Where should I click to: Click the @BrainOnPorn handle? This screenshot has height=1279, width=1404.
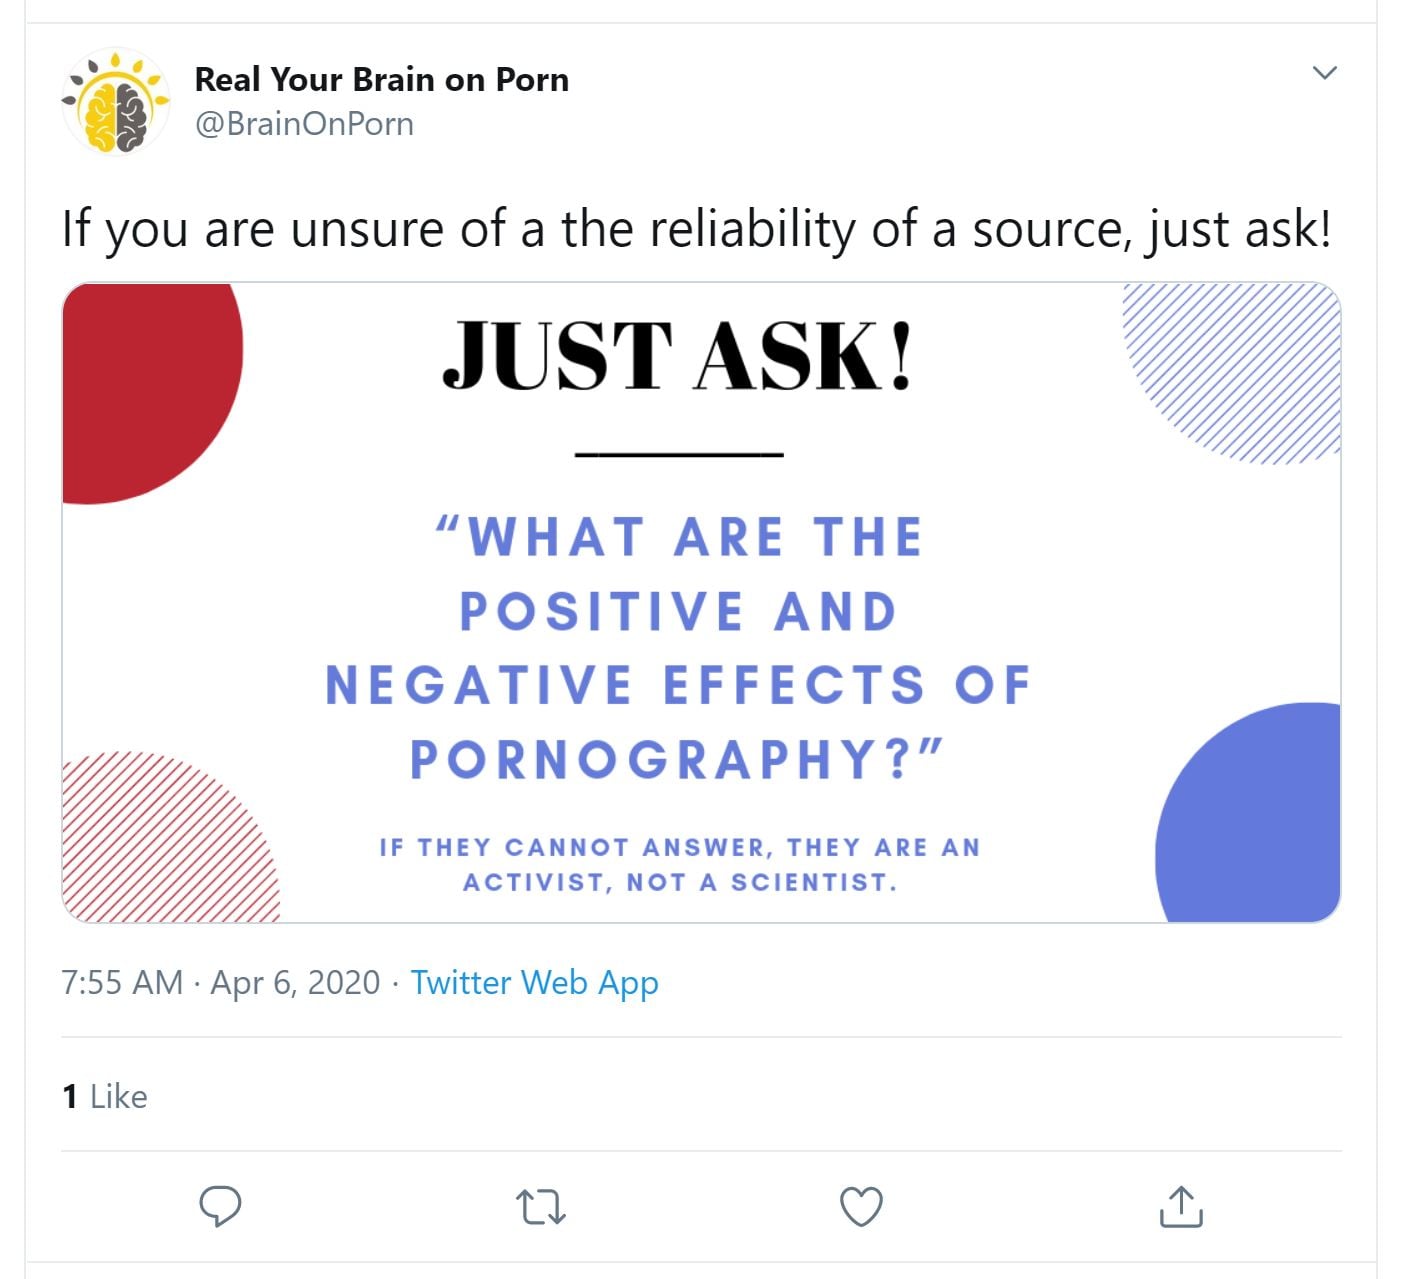coord(304,124)
